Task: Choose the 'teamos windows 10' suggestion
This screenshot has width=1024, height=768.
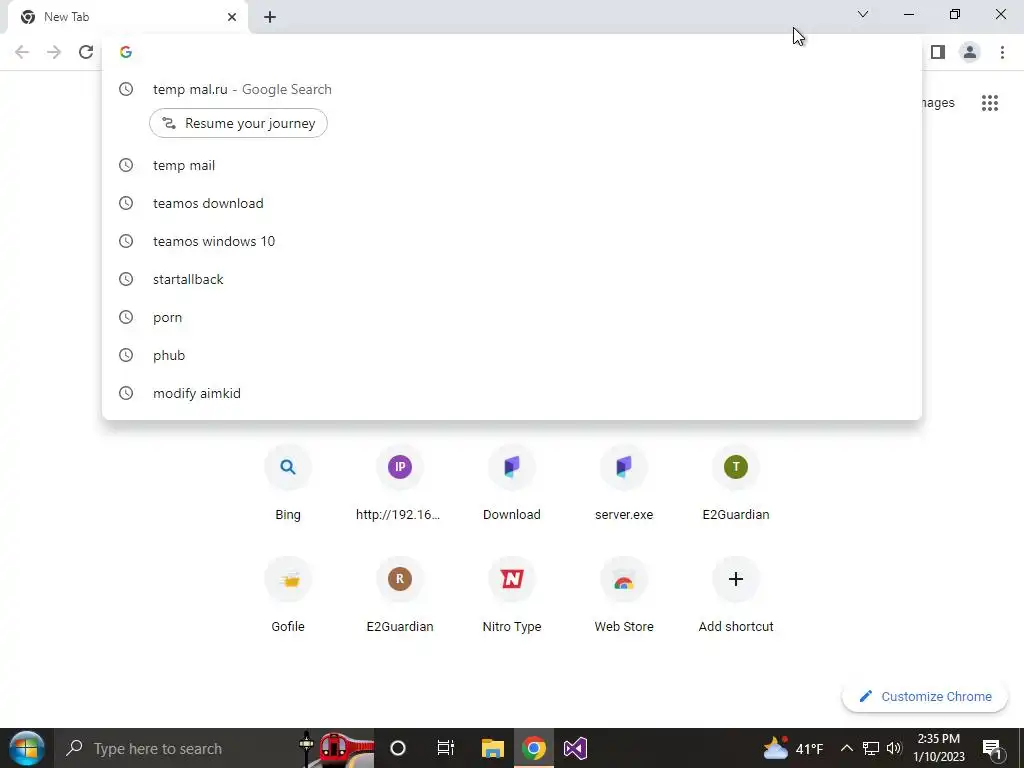Action: click(511, 241)
